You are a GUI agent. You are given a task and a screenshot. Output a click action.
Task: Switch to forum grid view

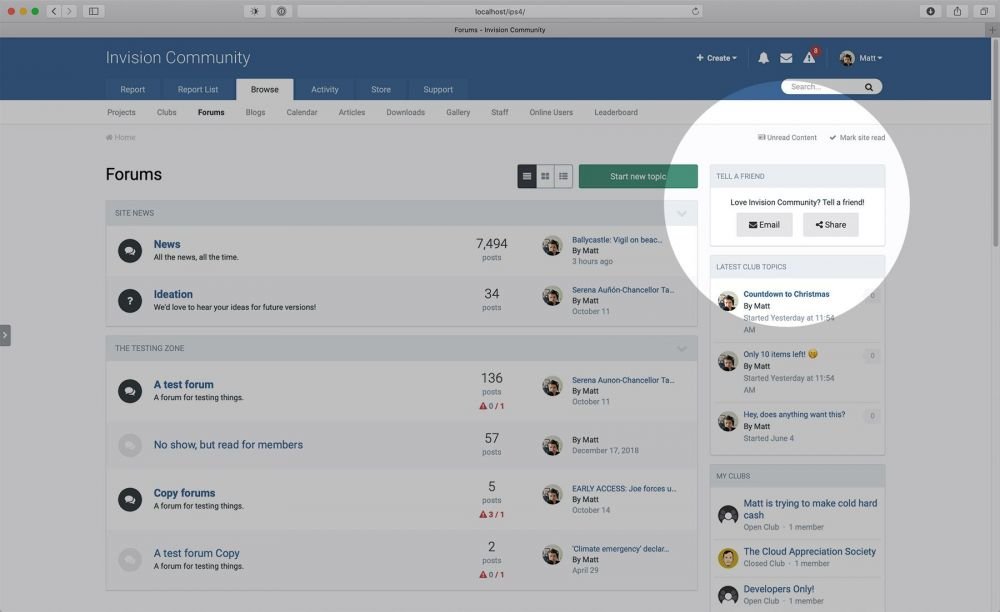click(x=545, y=177)
